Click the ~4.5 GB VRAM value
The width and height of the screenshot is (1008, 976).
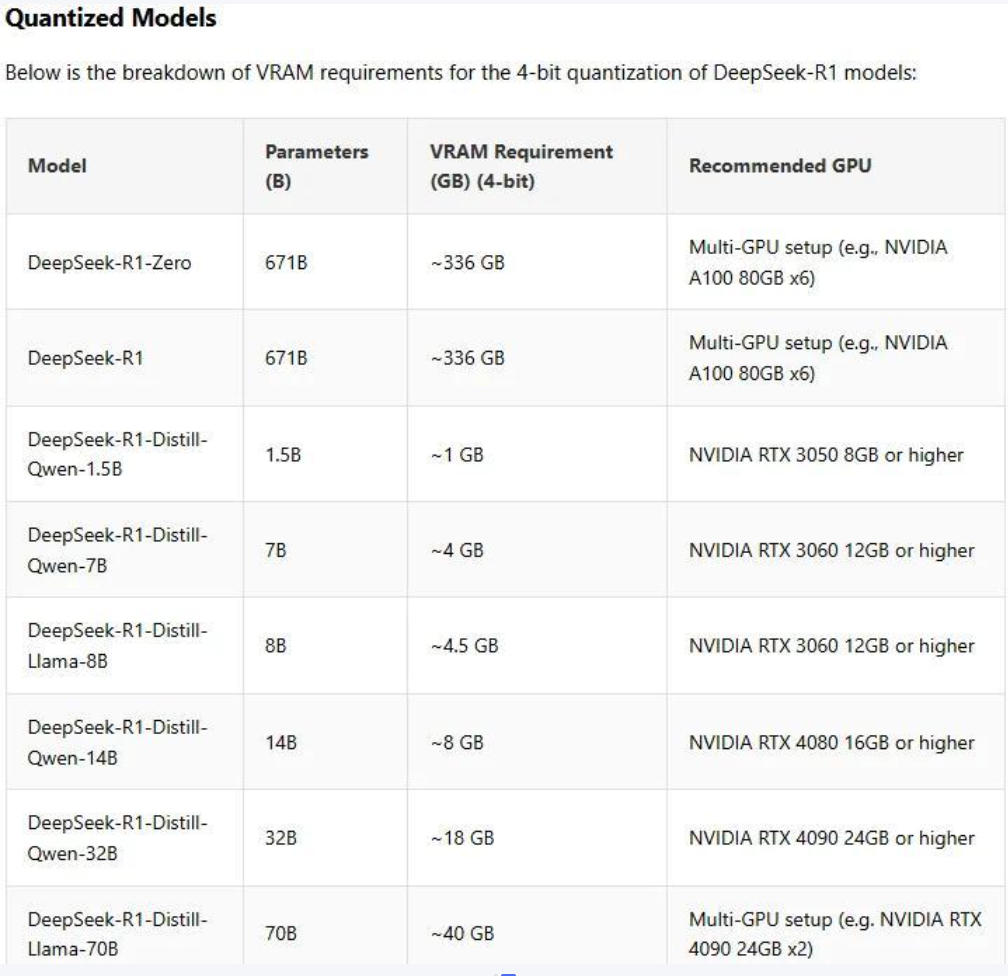tap(464, 646)
